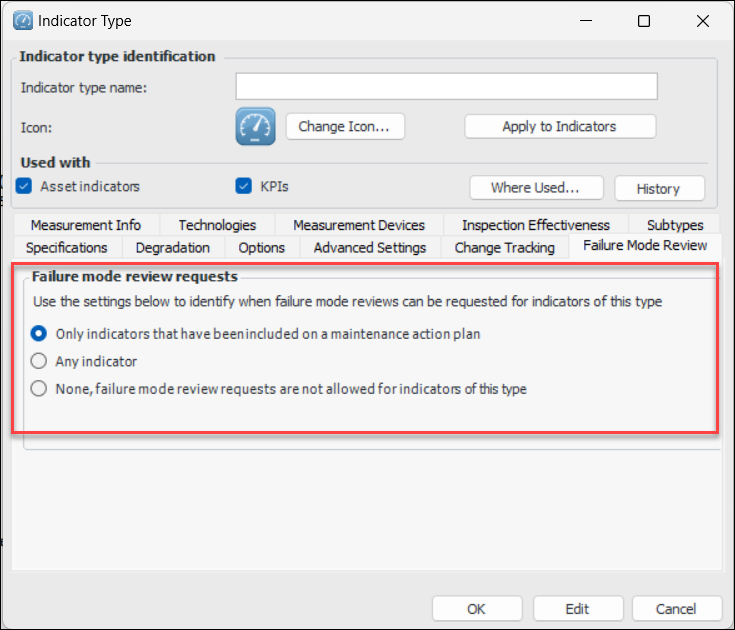Toggle the Asset indicators checkbox

coord(24,186)
